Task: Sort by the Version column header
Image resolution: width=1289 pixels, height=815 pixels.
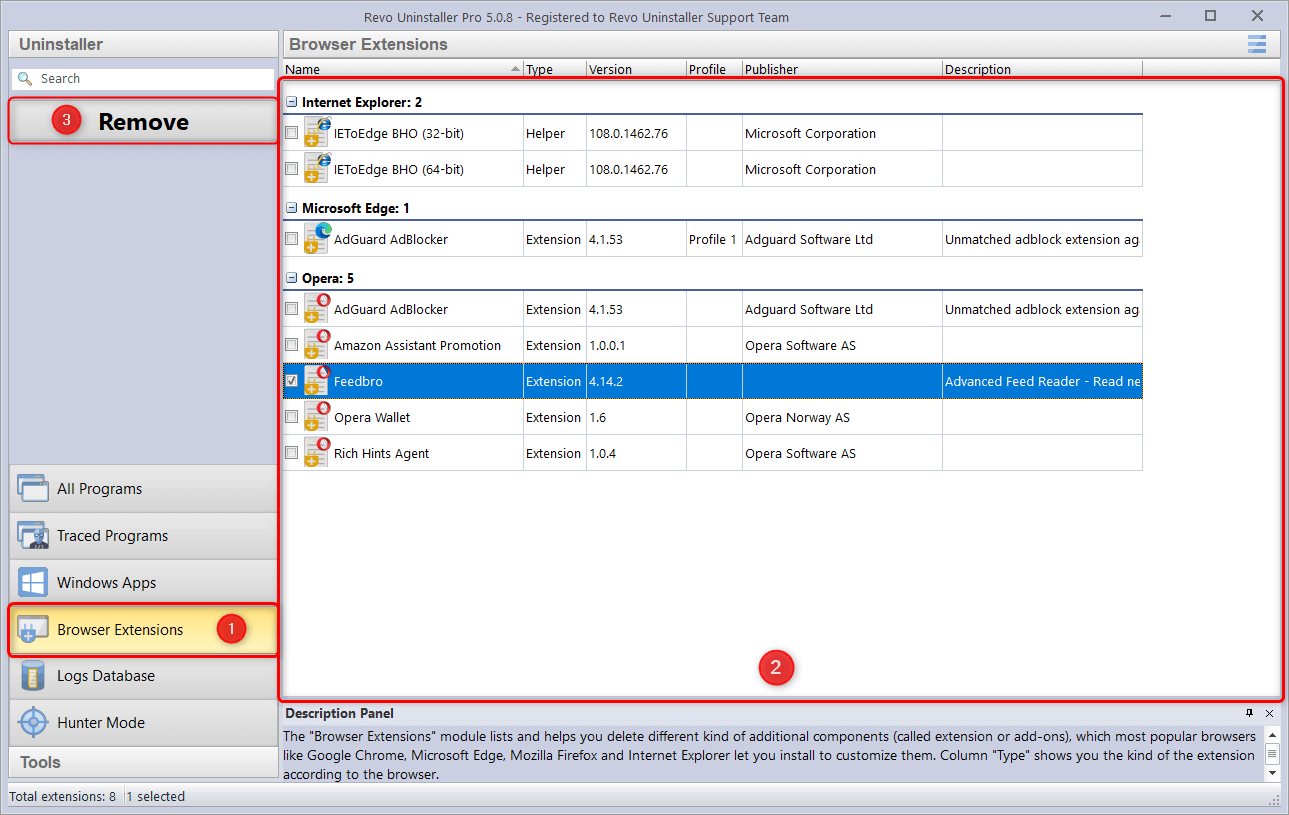Action: click(x=636, y=69)
